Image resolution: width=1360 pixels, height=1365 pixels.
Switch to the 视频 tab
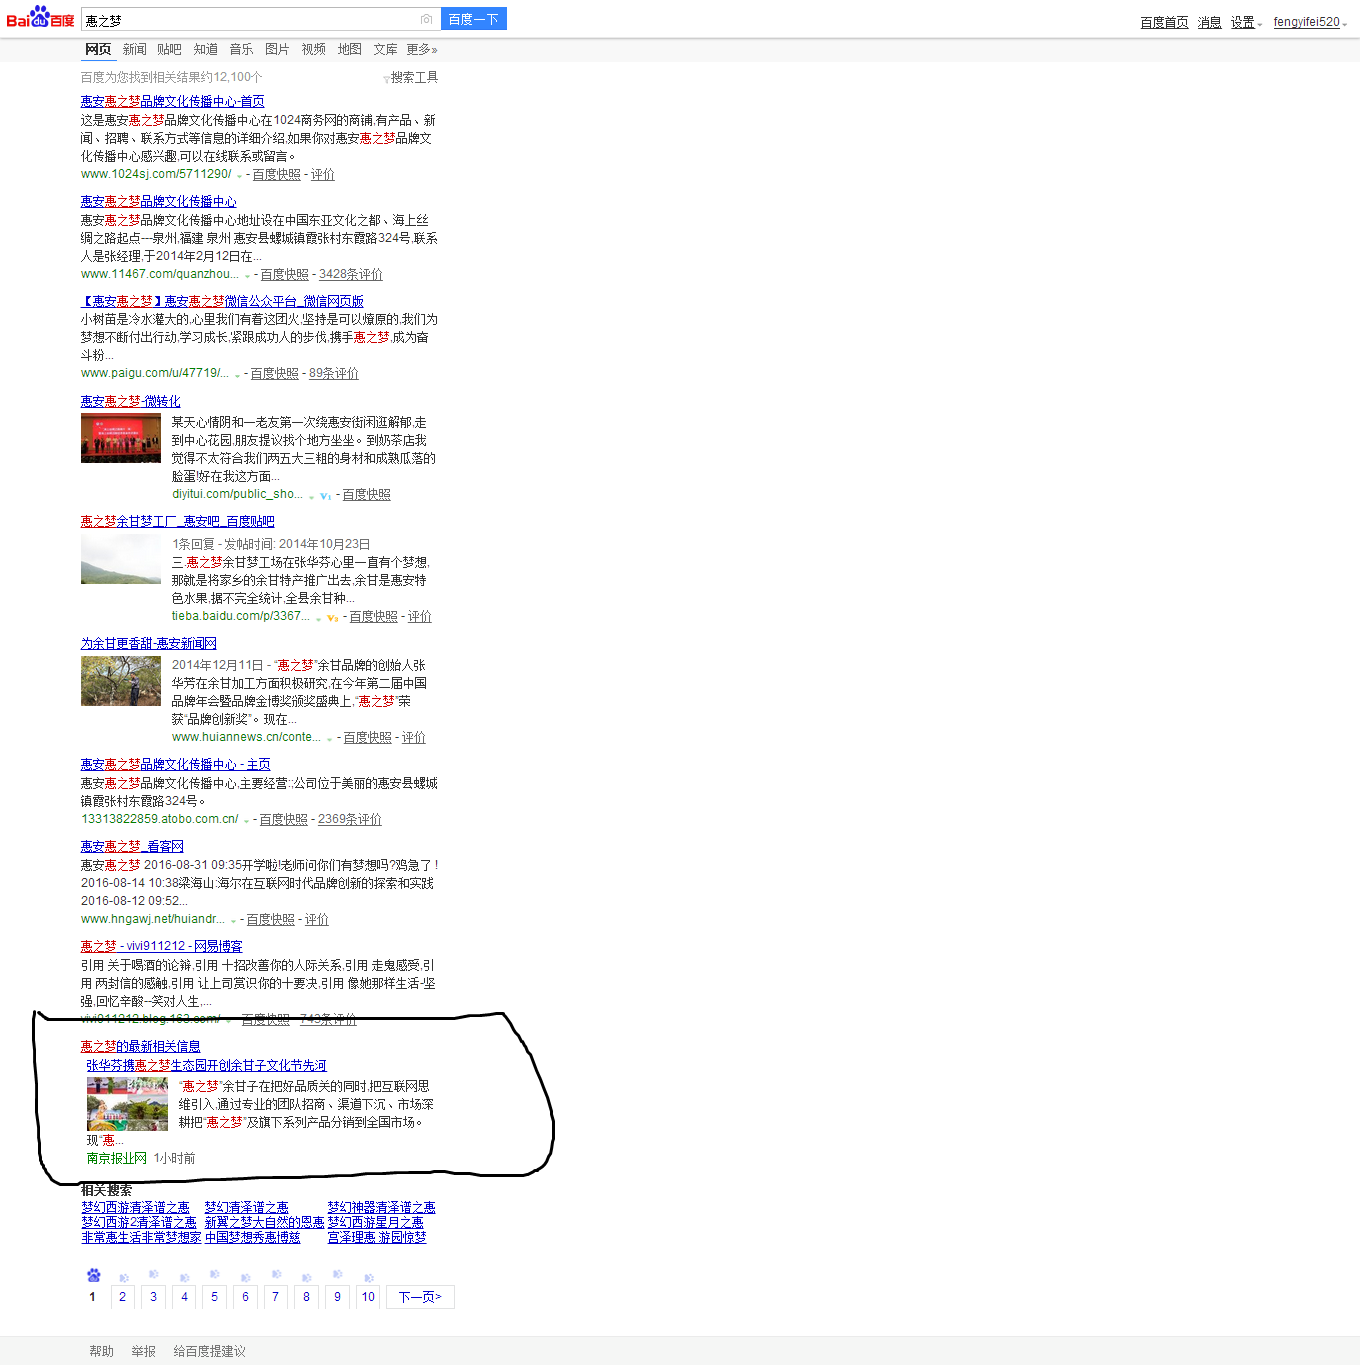[314, 49]
